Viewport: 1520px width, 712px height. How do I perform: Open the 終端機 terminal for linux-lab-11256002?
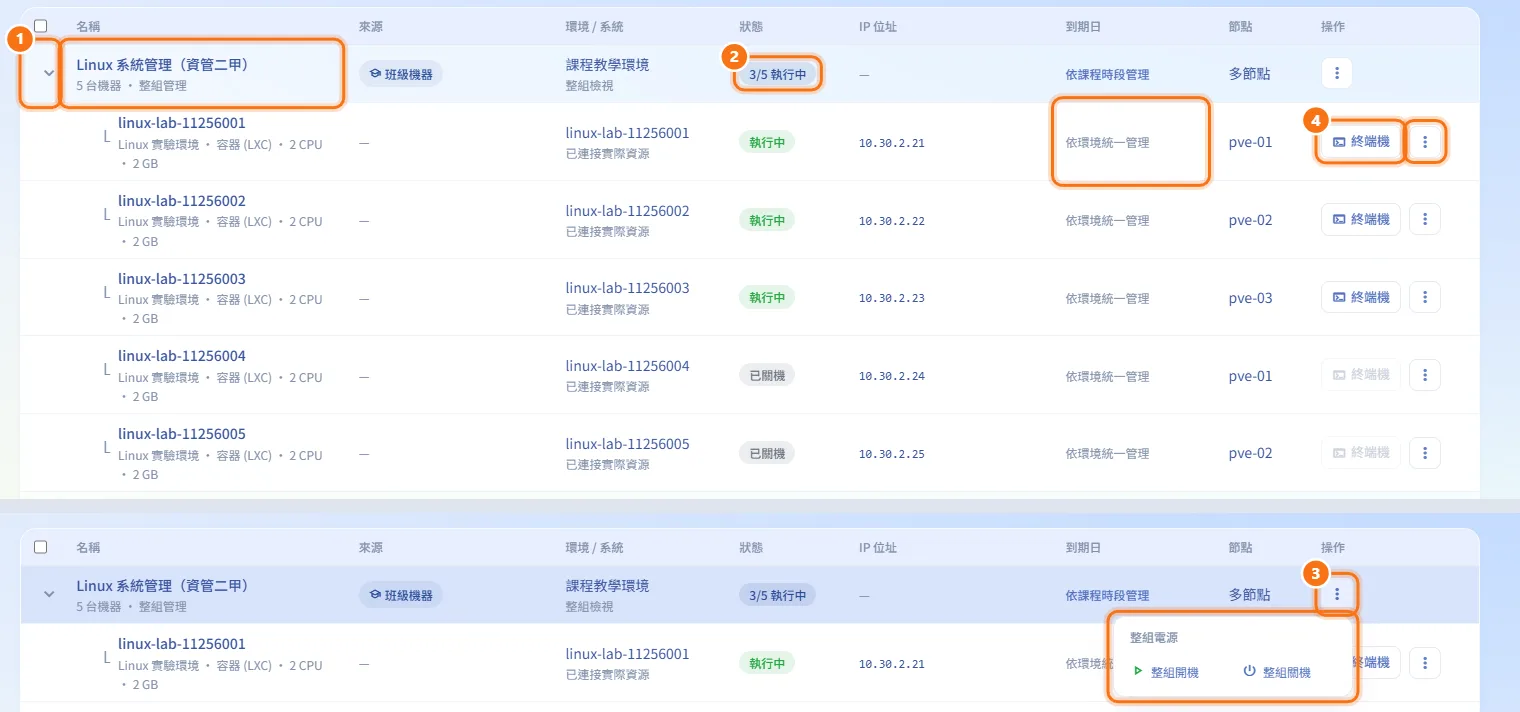[x=1361, y=219]
